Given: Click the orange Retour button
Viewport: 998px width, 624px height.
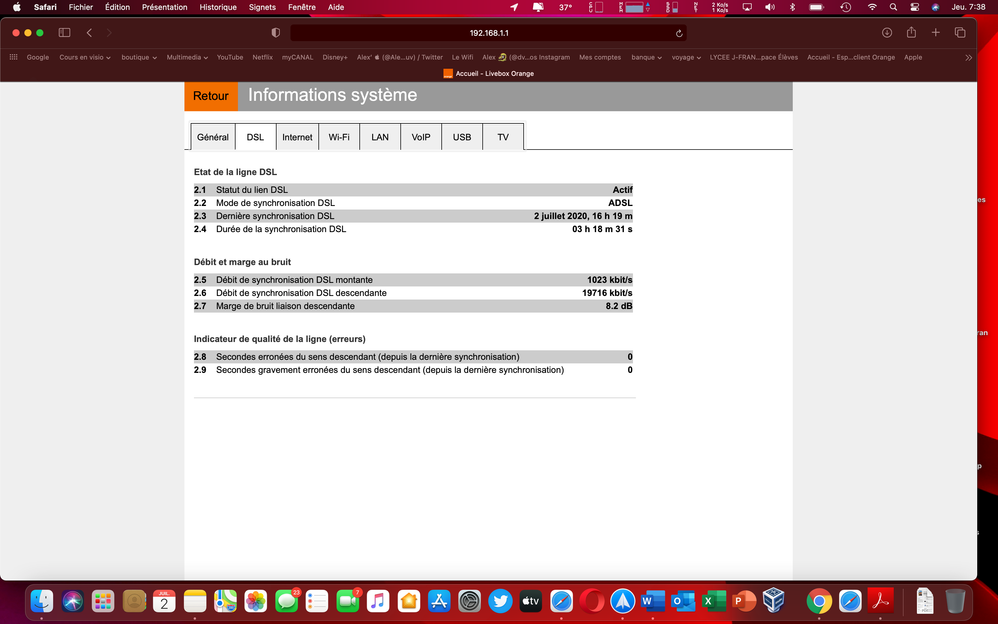Looking at the screenshot, I should (211, 96).
